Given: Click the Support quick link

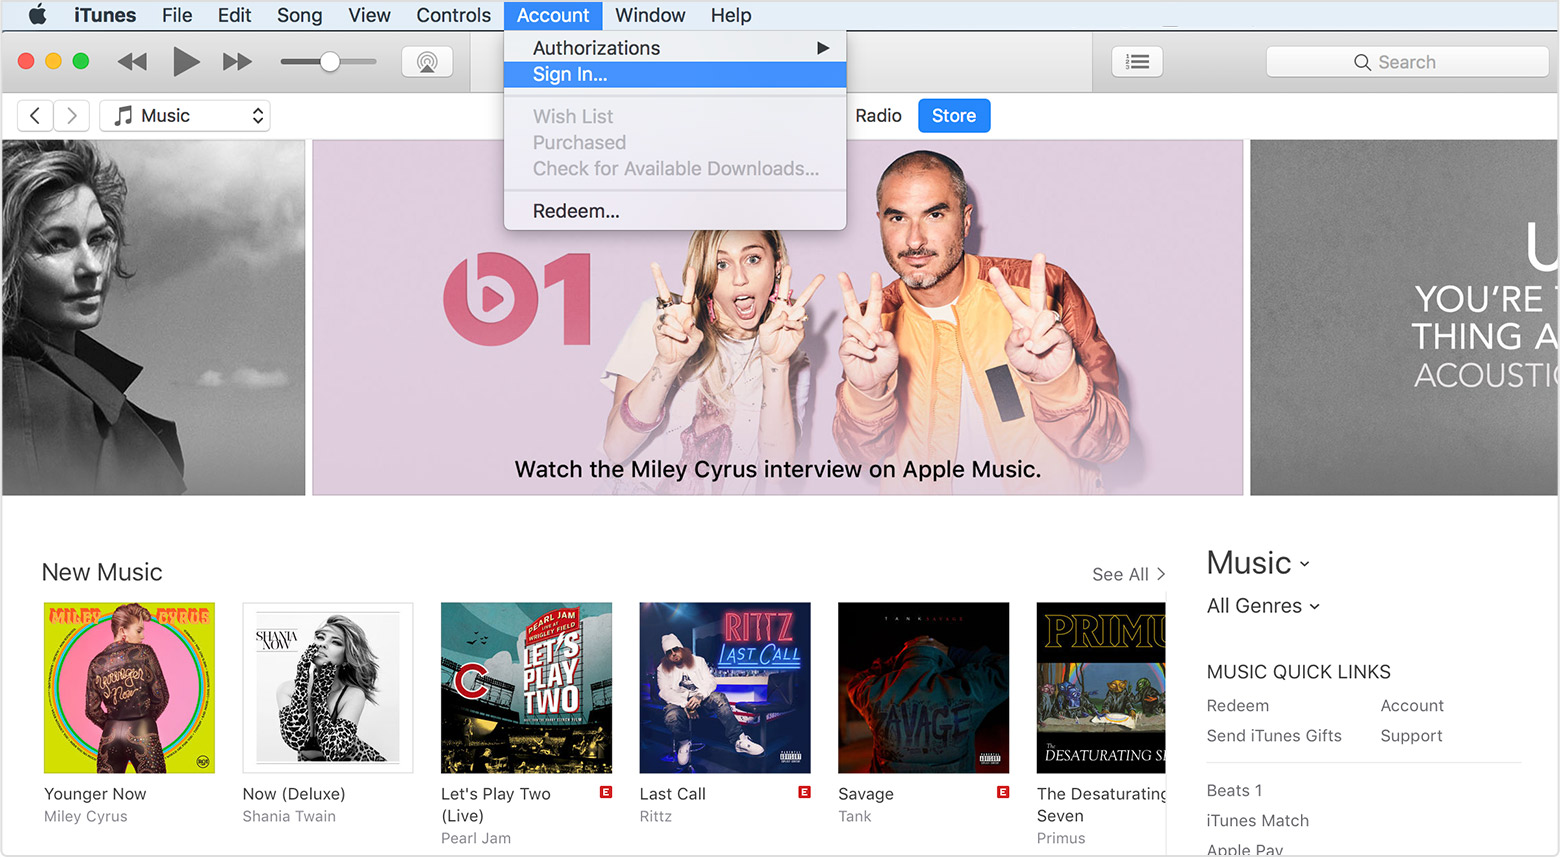Looking at the screenshot, I should coord(1411,736).
